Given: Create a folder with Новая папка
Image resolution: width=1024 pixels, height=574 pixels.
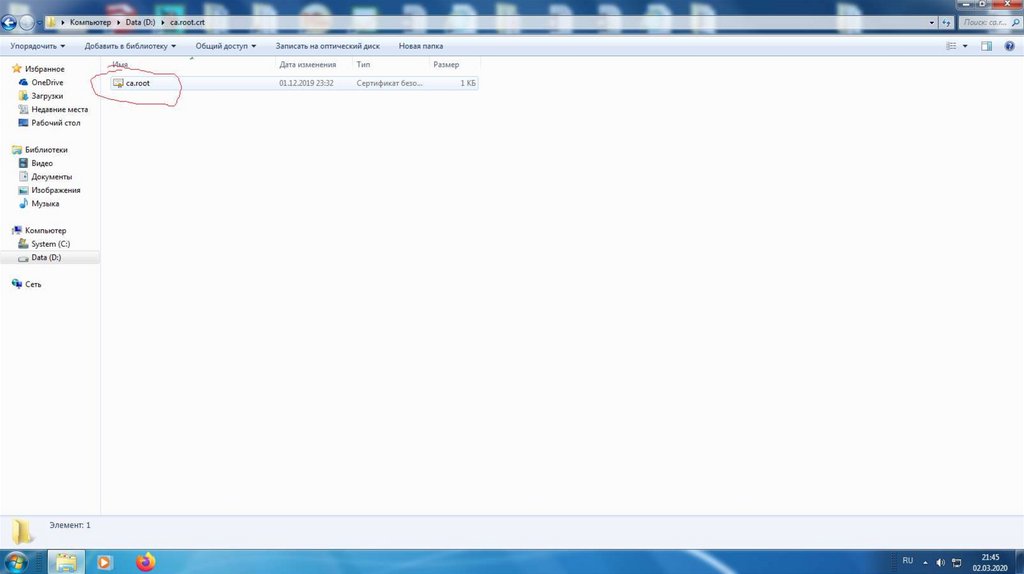Looking at the screenshot, I should pos(420,46).
